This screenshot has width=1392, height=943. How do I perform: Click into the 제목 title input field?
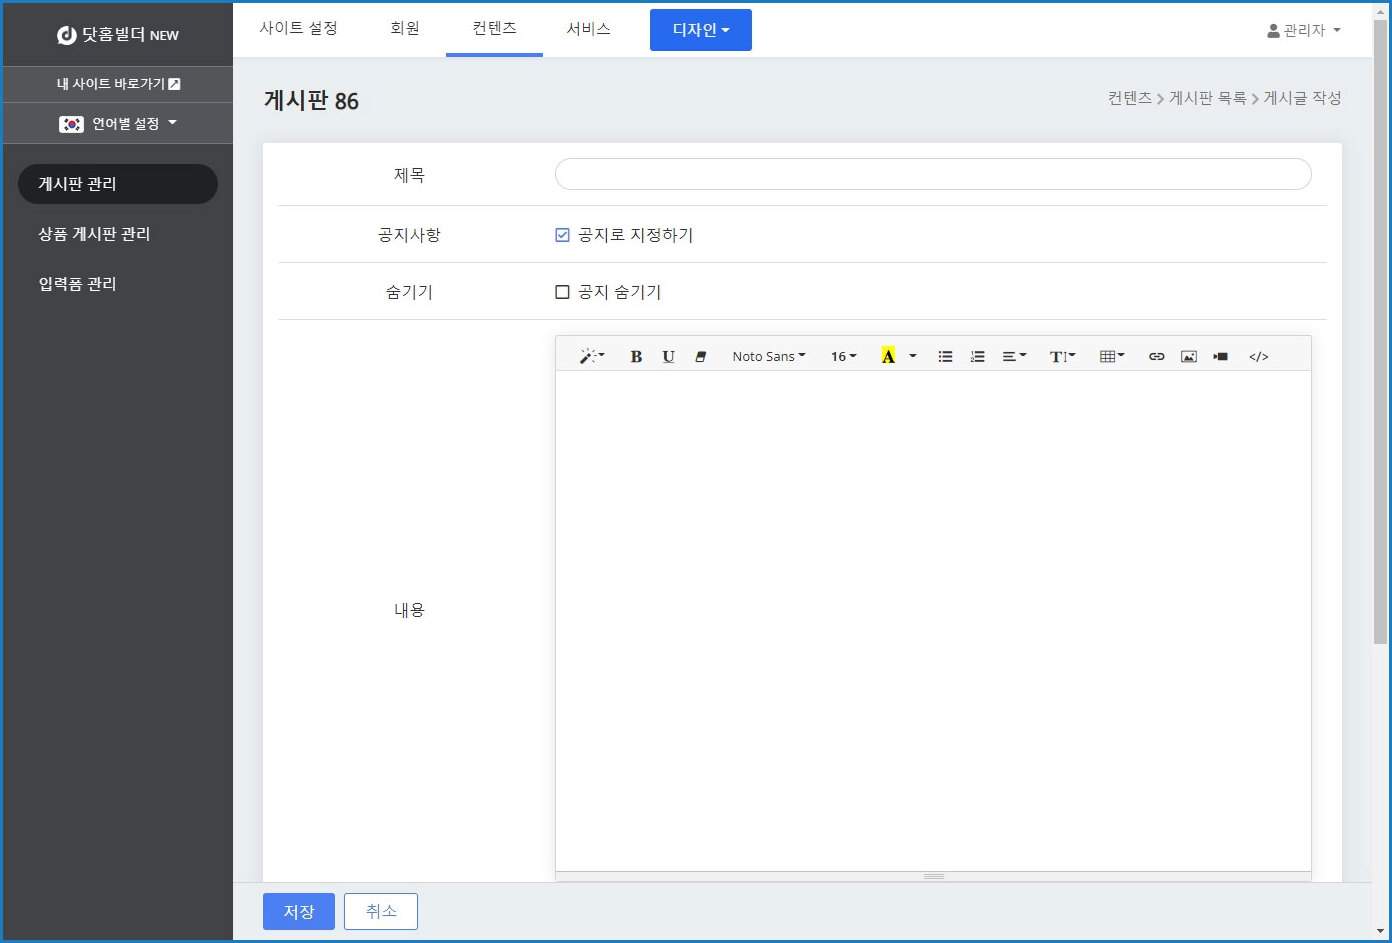[932, 174]
